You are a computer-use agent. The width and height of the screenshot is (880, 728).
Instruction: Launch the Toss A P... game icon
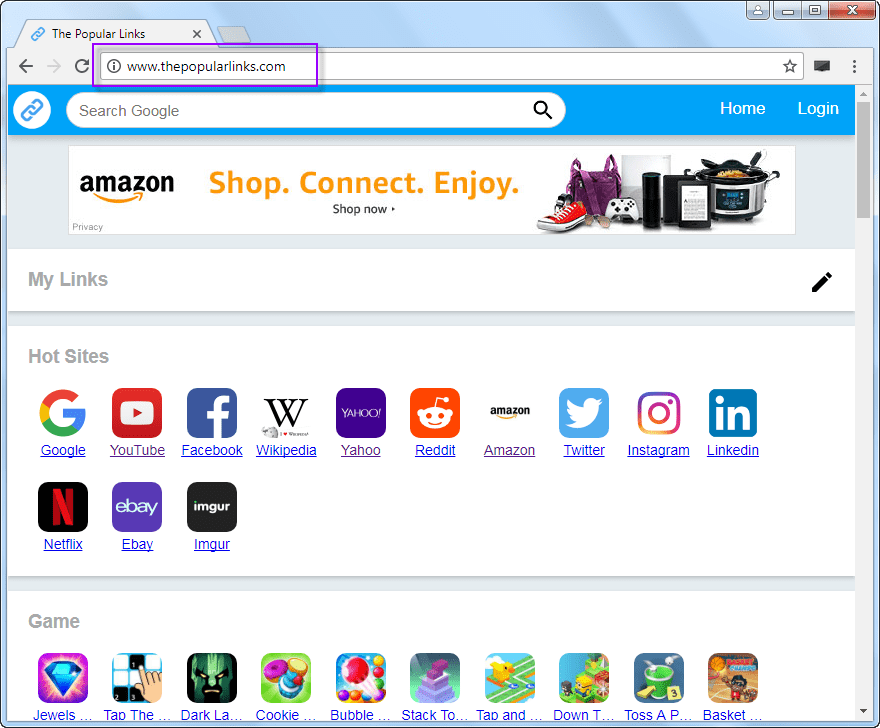[x=658, y=677]
